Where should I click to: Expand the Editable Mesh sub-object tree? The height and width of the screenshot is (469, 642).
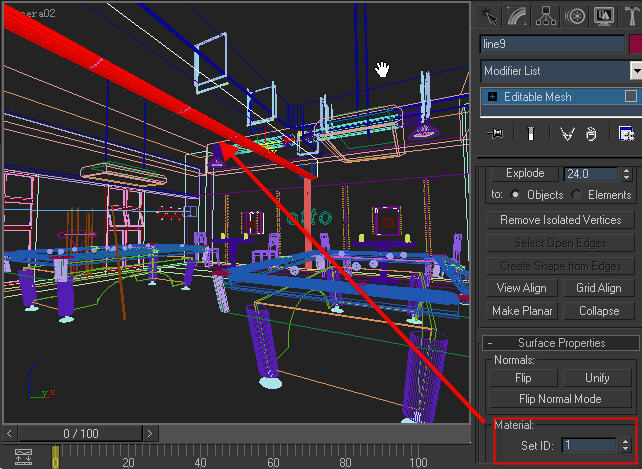[492, 97]
